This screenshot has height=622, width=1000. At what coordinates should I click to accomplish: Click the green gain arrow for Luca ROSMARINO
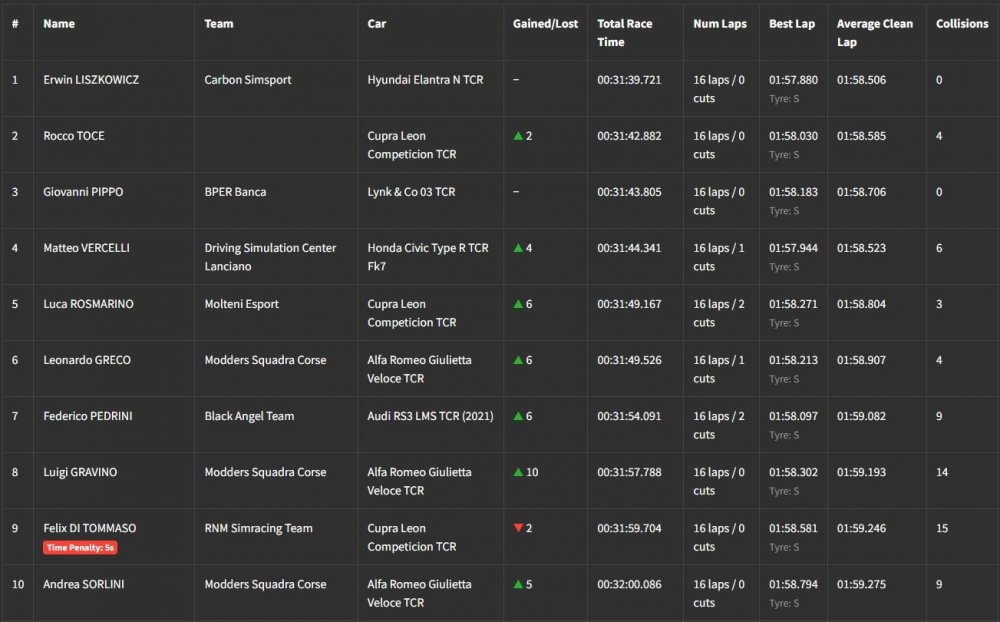518,304
